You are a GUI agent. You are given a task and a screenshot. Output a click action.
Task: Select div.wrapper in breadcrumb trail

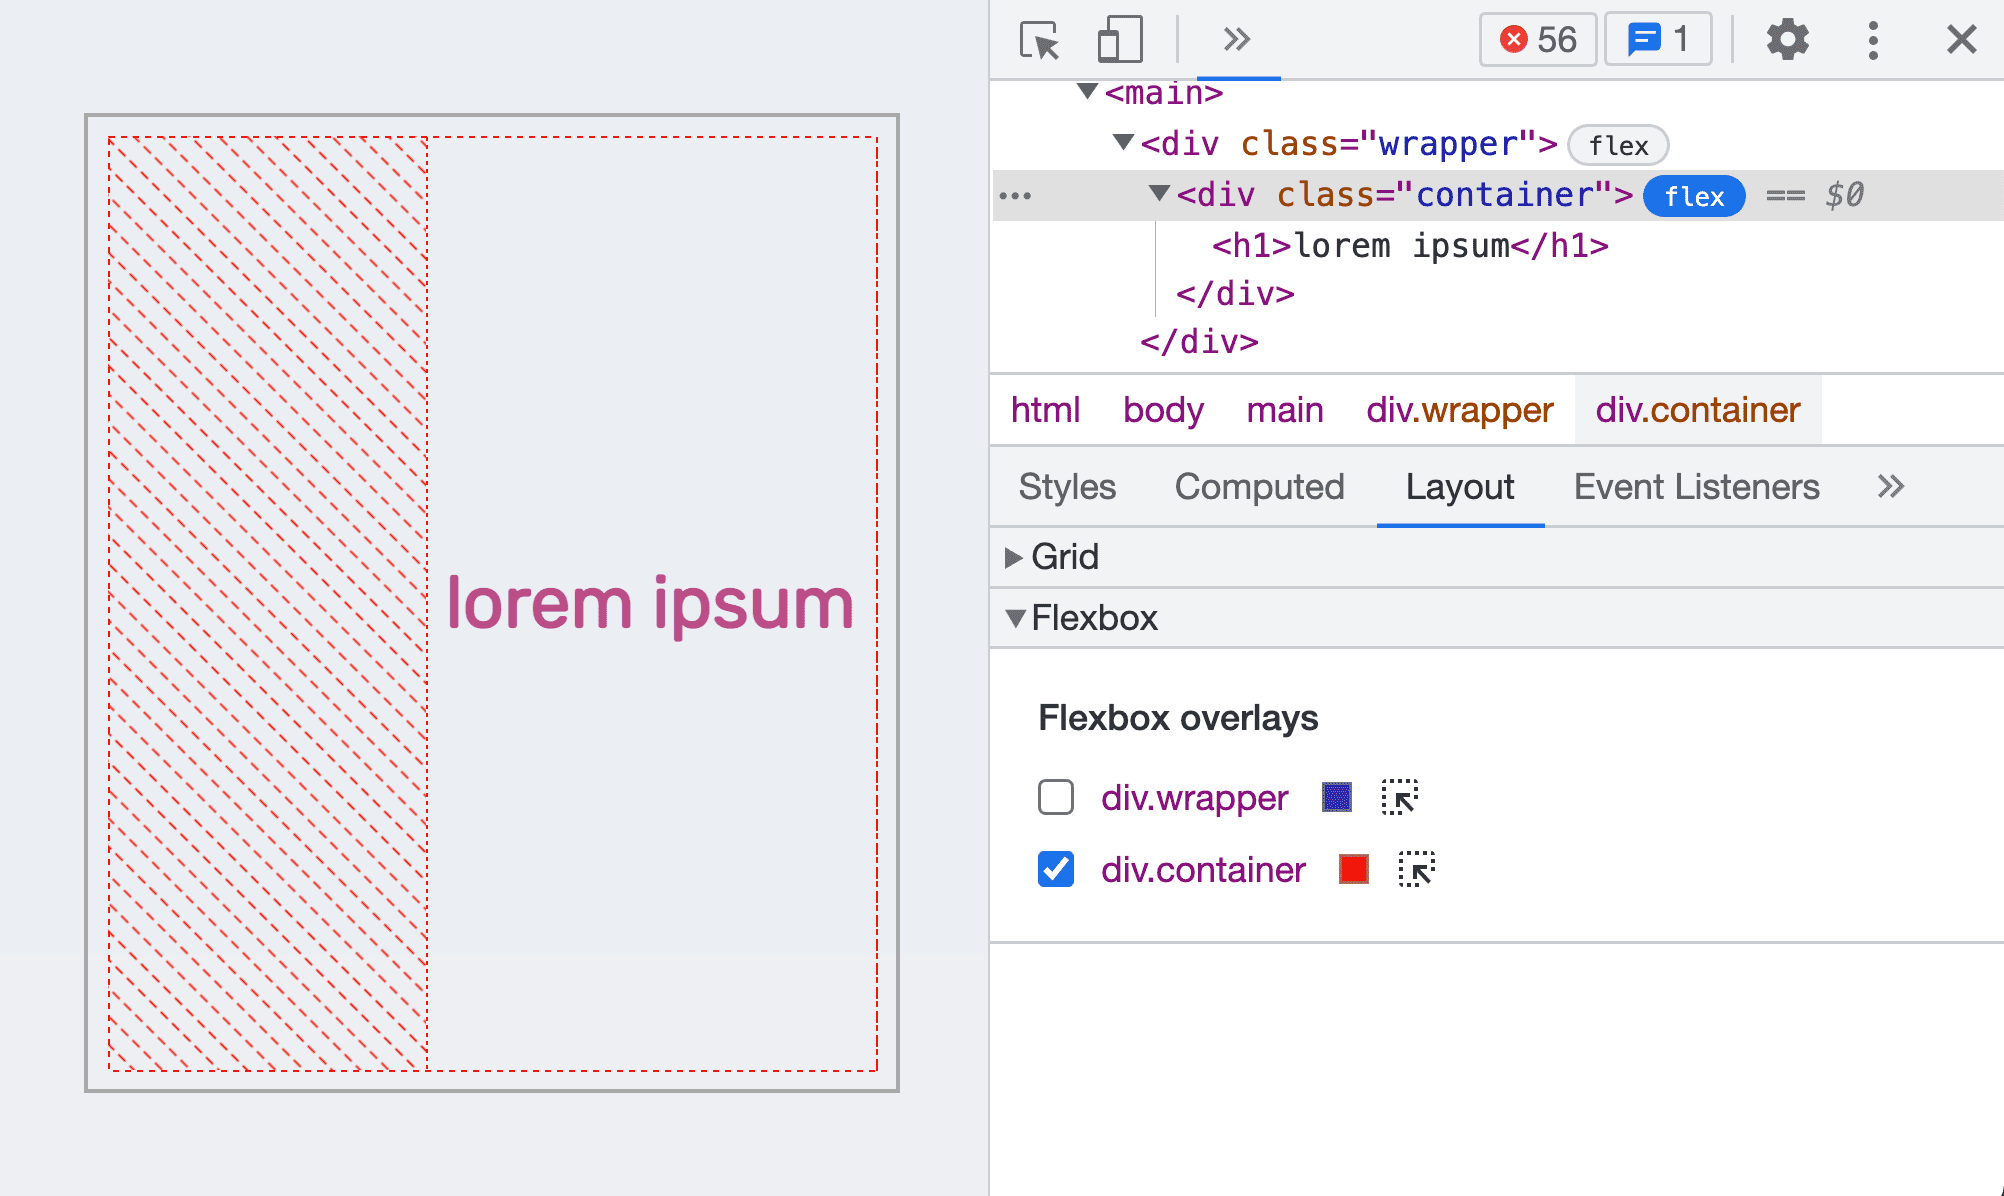tap(1457, 411)
